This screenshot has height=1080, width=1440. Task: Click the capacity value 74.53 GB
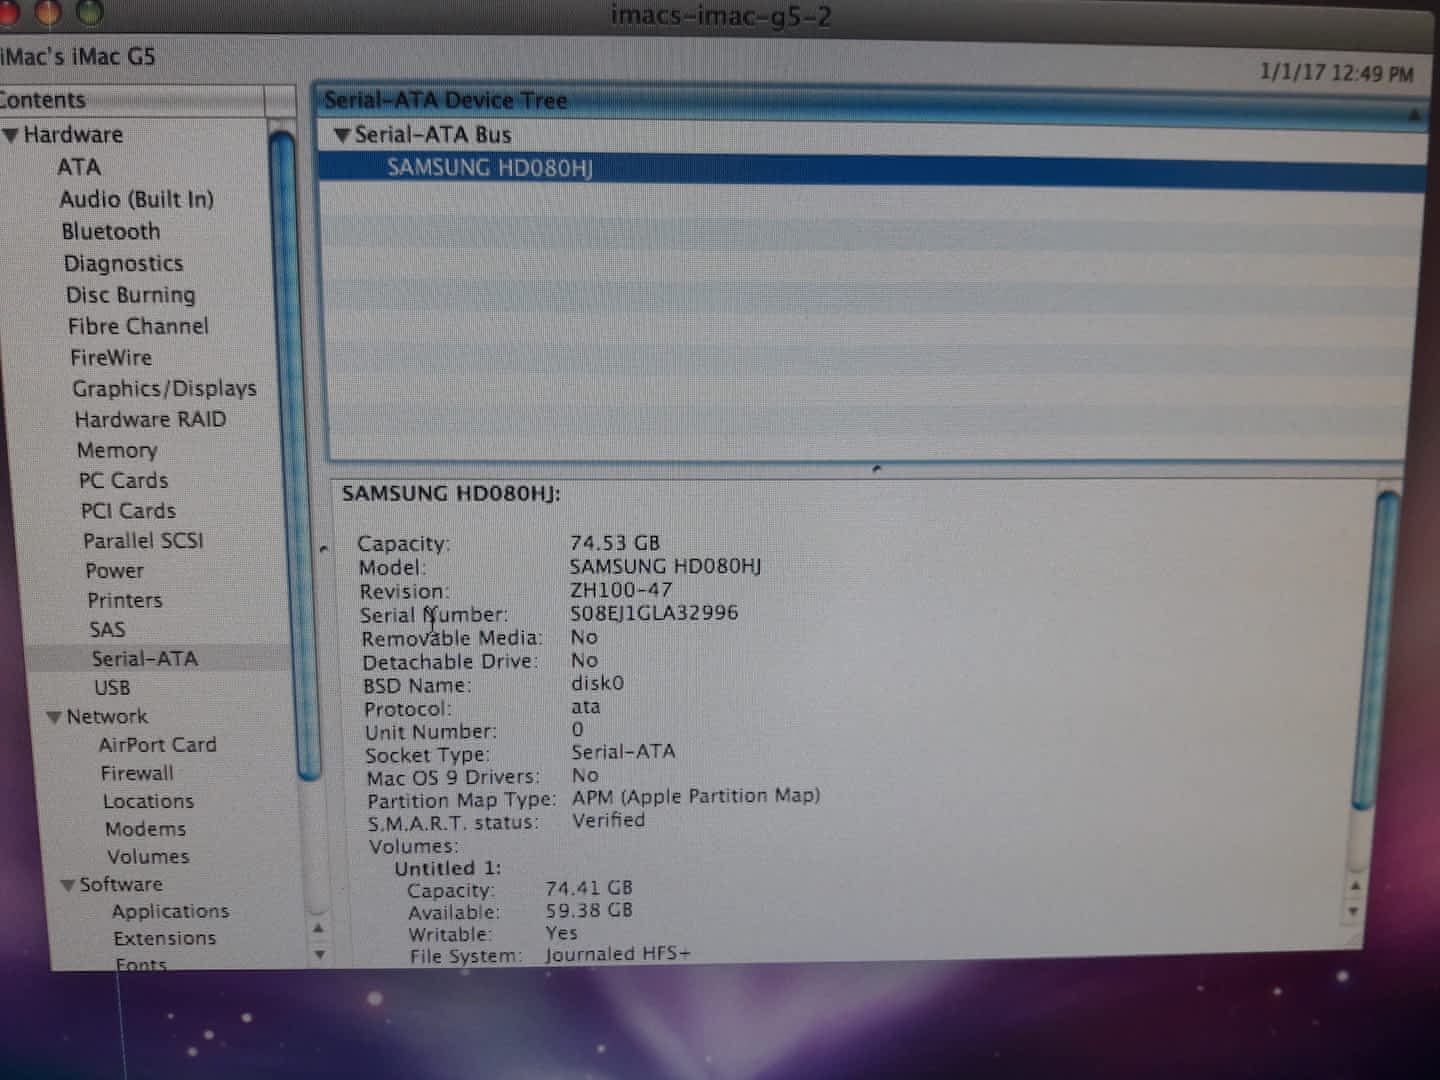coord(615,542)
